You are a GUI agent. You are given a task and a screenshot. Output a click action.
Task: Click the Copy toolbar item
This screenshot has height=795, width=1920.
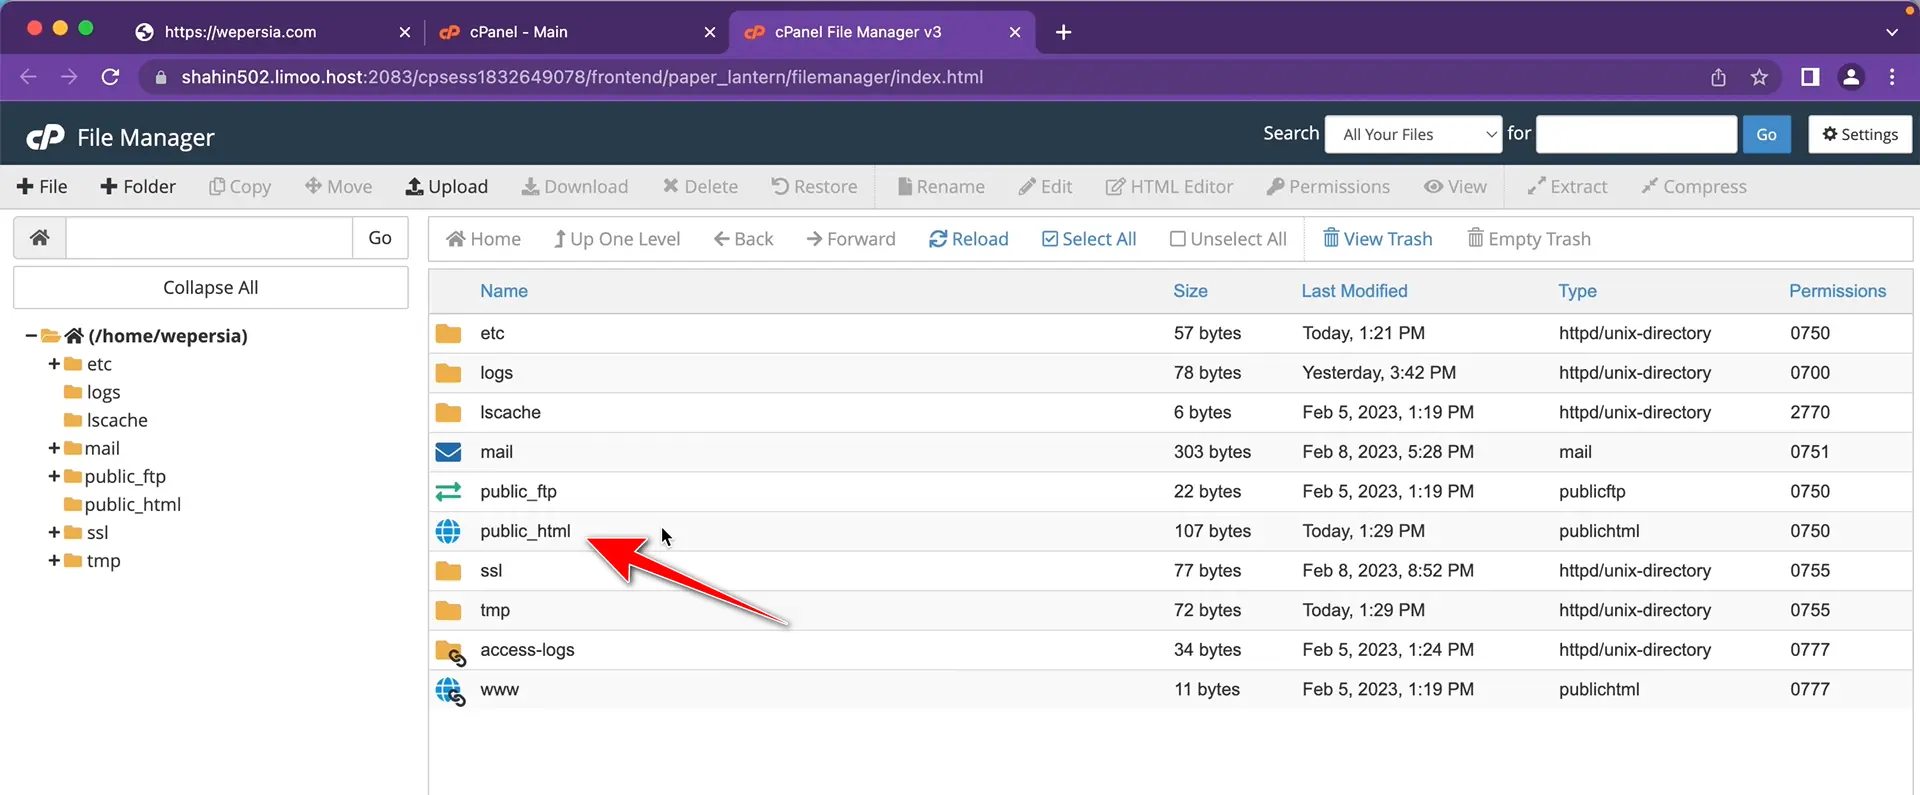(x=240, y=187)
